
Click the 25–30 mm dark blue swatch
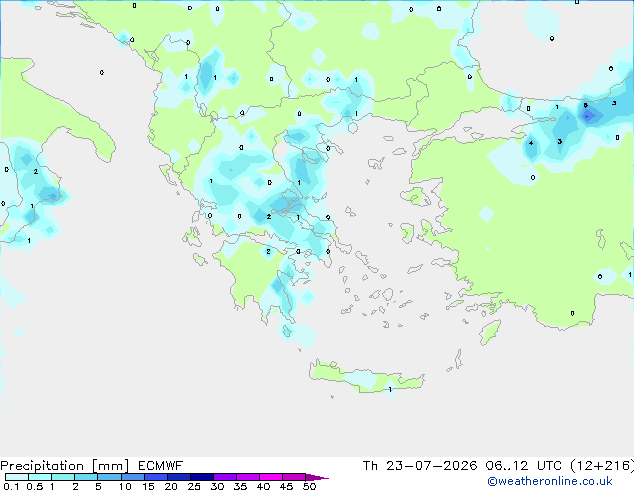click(201, 477)
